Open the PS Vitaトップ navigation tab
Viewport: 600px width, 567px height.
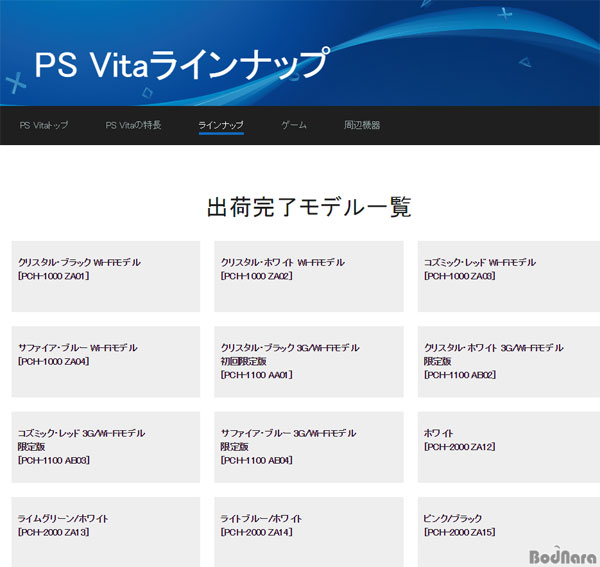(44, 125)
